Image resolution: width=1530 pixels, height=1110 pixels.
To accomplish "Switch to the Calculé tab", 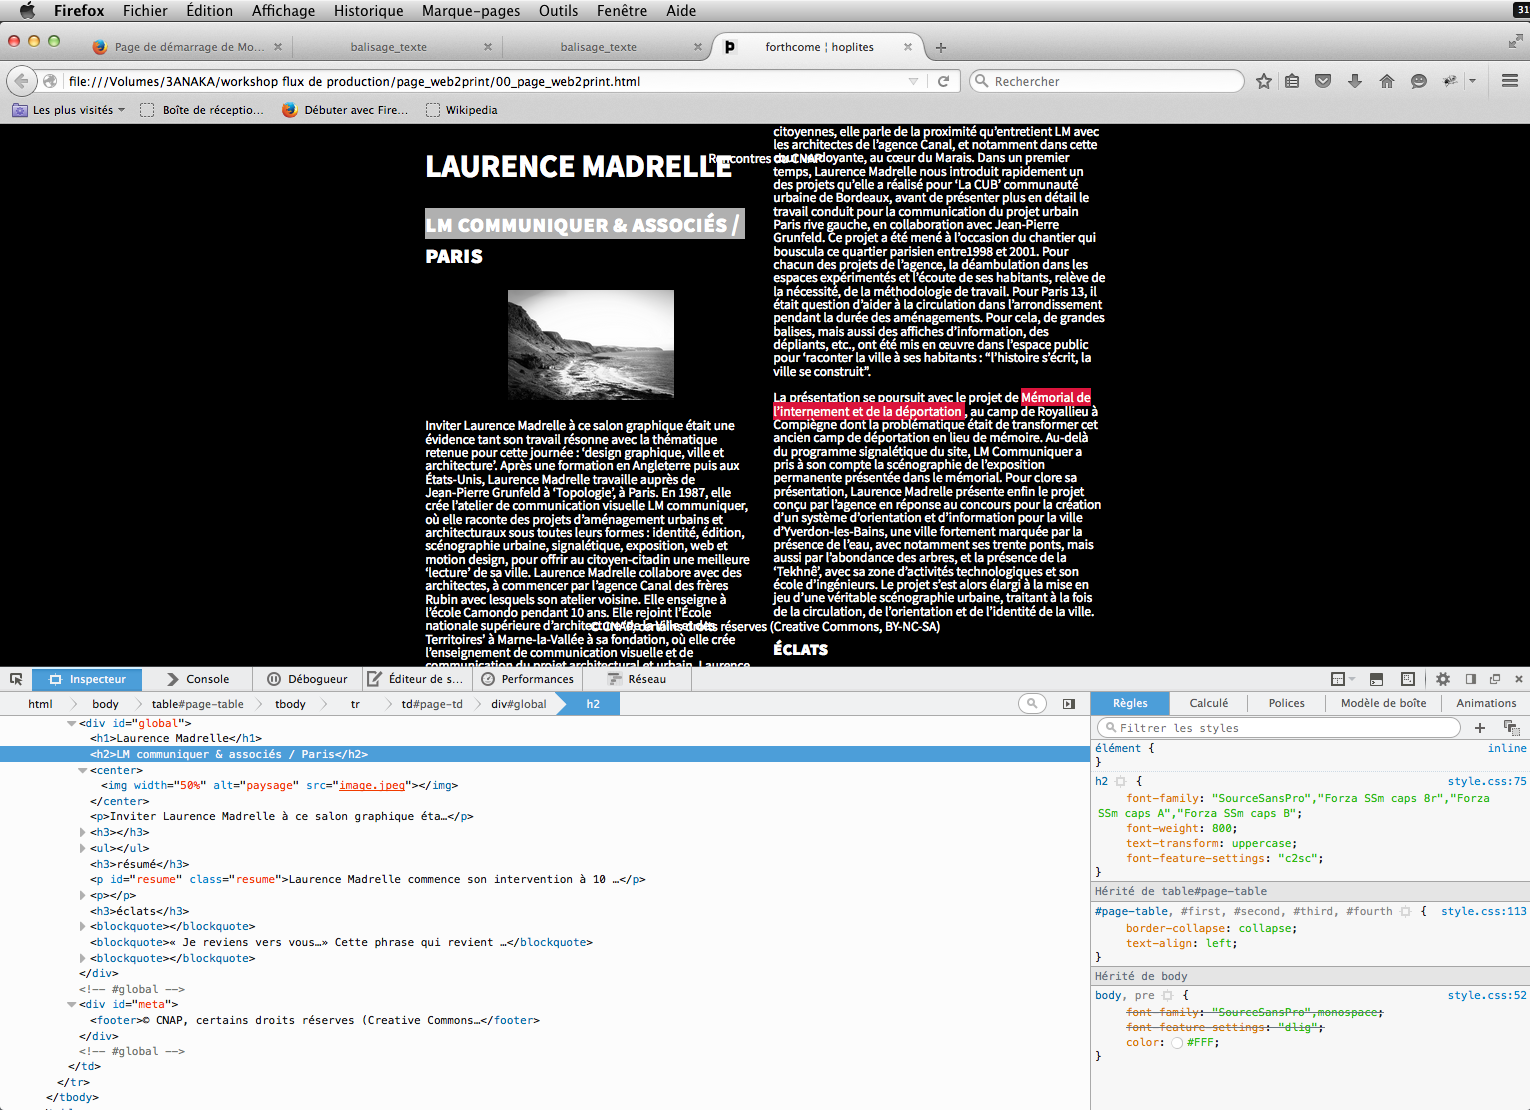I will (x=1208, y=703).
